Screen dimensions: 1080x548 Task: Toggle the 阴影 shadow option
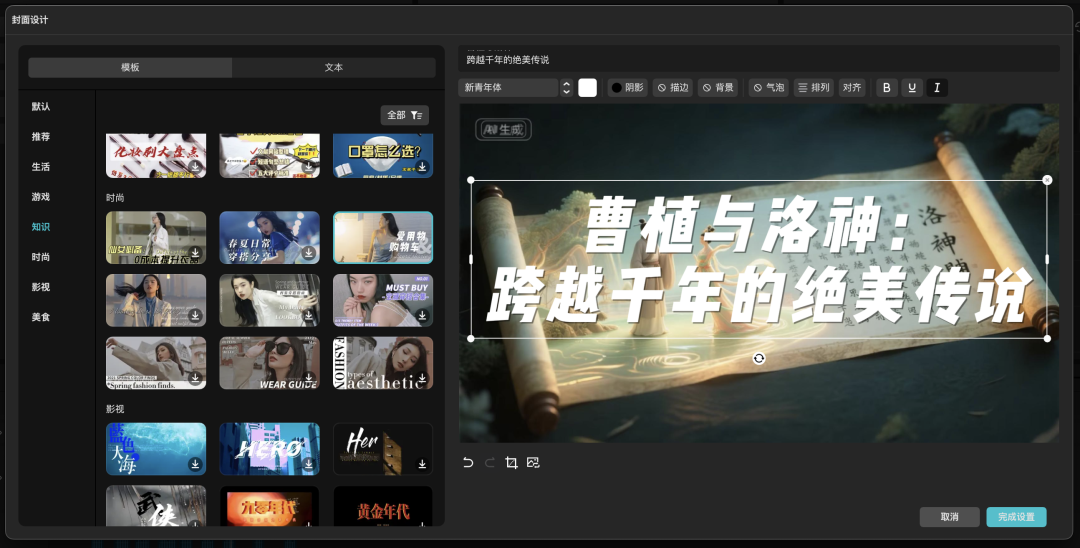point(627,87)
